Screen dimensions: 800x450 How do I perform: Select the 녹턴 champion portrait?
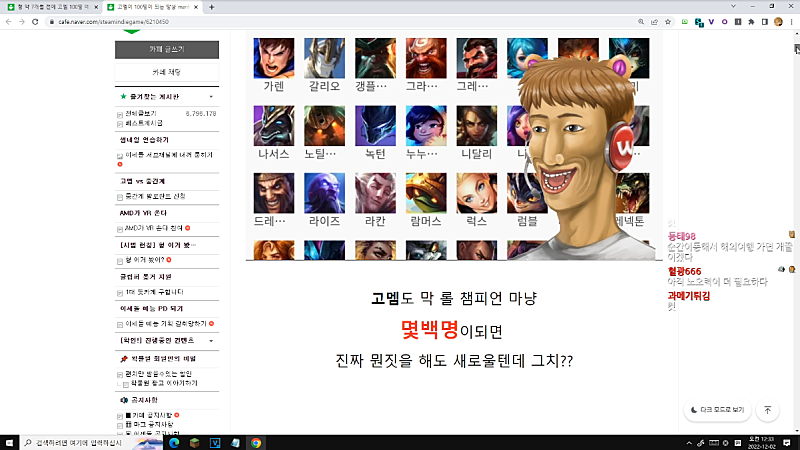(375, 126)
